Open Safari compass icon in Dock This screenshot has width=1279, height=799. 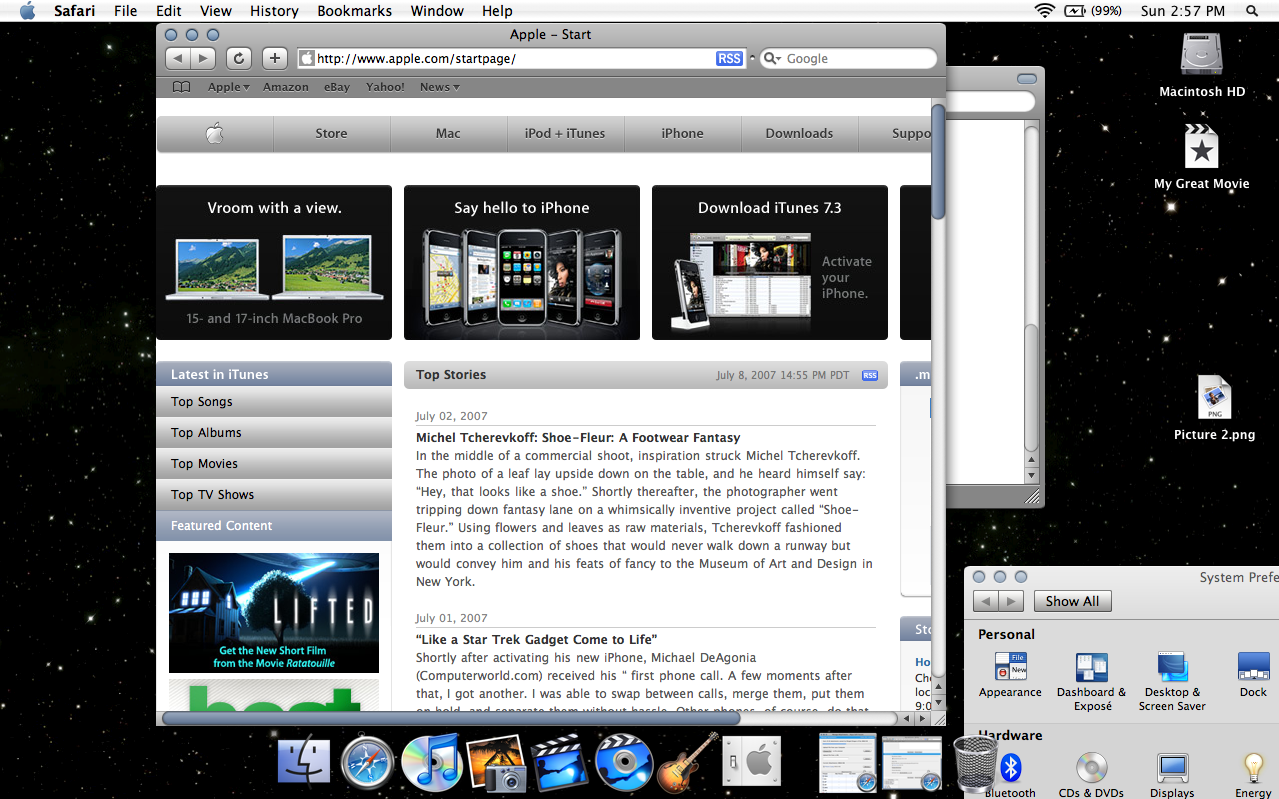click(367, 763)
